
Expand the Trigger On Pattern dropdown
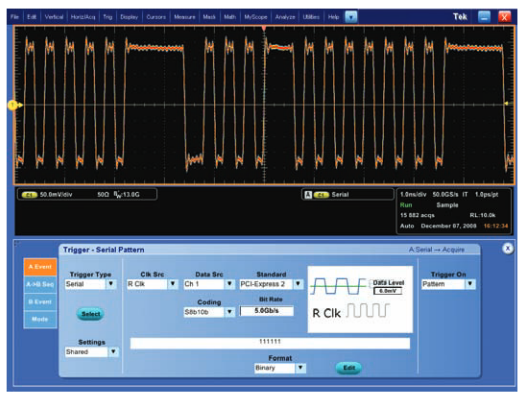click(x=470, y=284)
